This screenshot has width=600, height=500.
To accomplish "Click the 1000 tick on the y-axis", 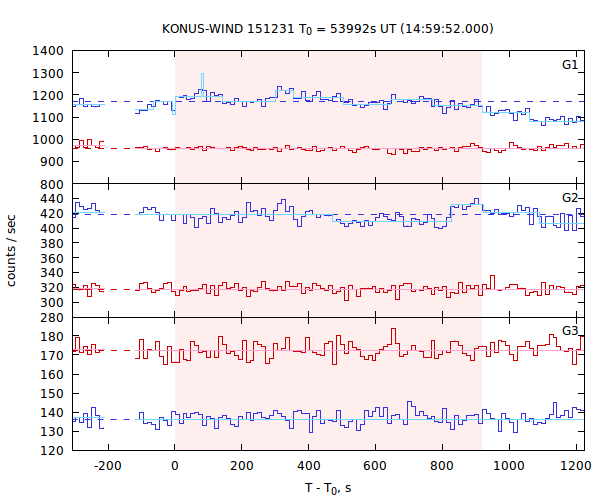I will (48, 140).
